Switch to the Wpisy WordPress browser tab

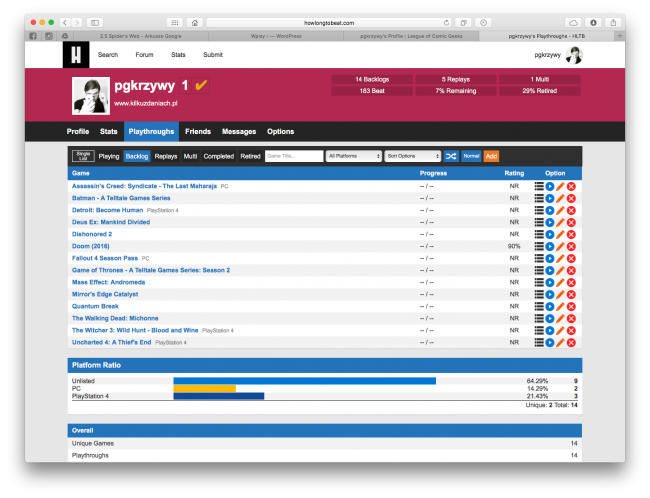[x=276, y=36]
